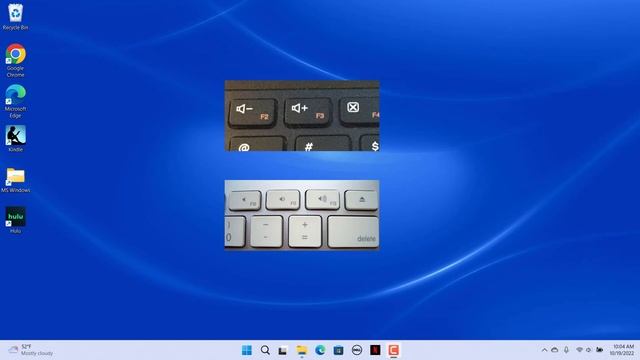Select the silver keyboard volume keys image
Image resolution: width=640 pixels, height=360 pixels.
pos(302,215)
